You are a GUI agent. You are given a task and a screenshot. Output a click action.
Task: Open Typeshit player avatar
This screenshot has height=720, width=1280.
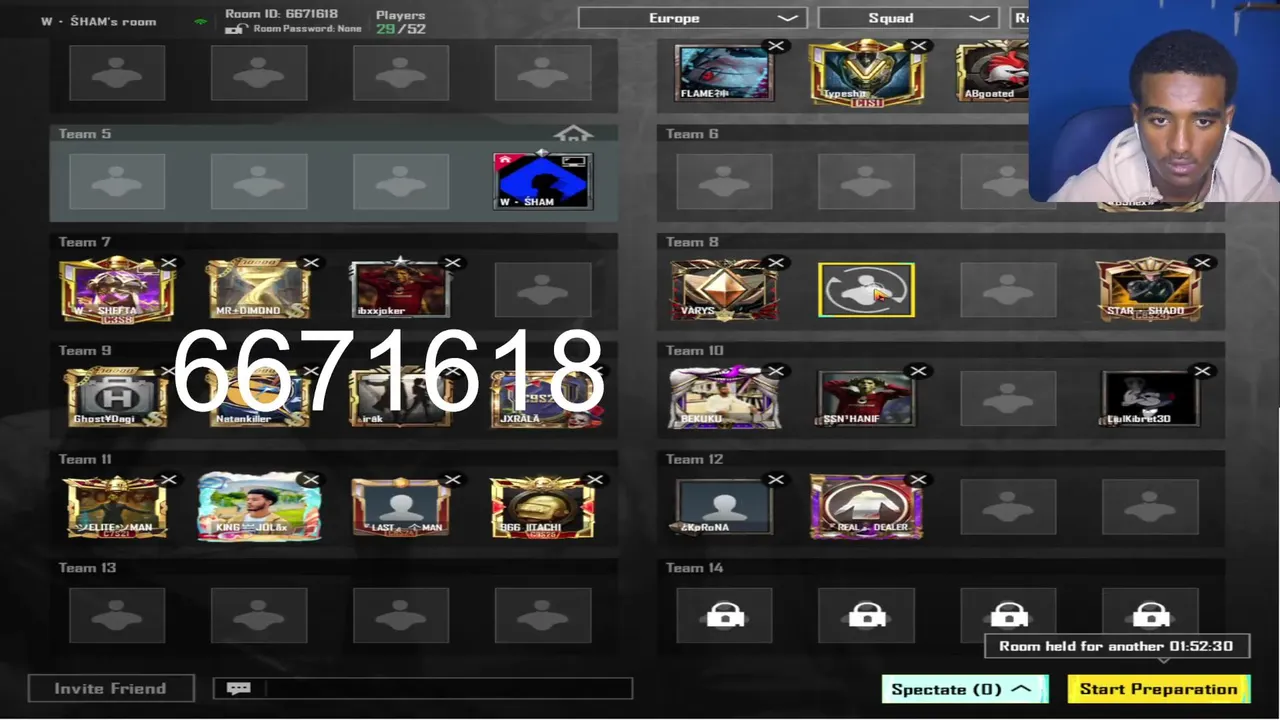coord(866,73)
